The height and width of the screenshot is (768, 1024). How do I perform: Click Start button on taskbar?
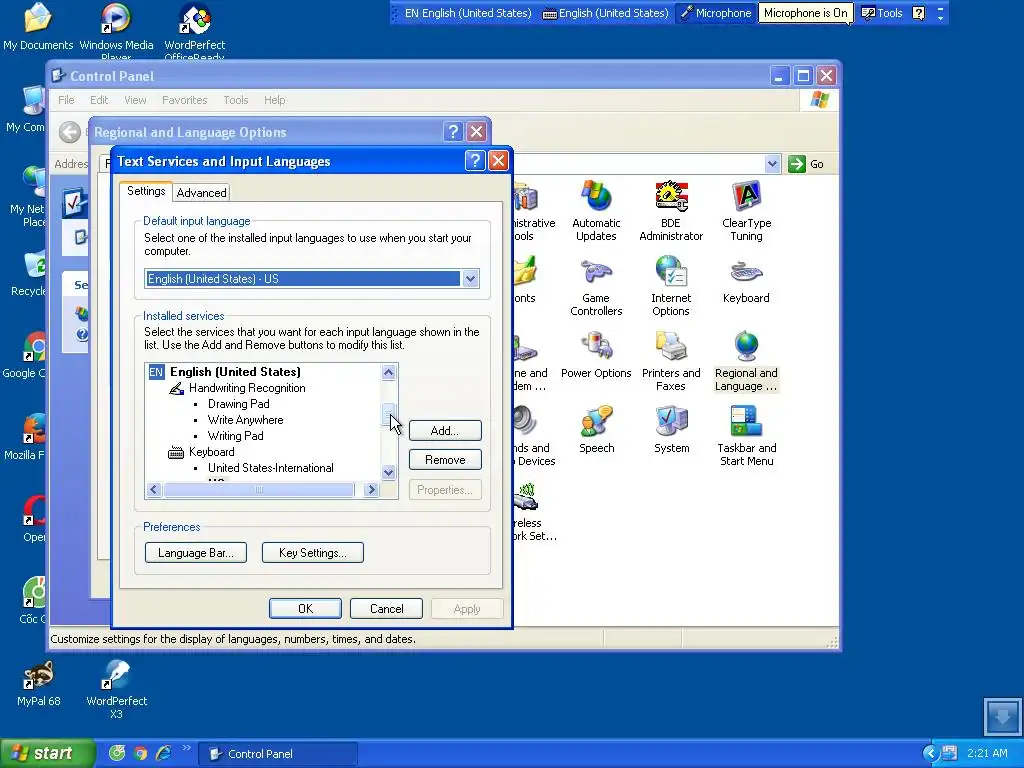pos(48,754)
